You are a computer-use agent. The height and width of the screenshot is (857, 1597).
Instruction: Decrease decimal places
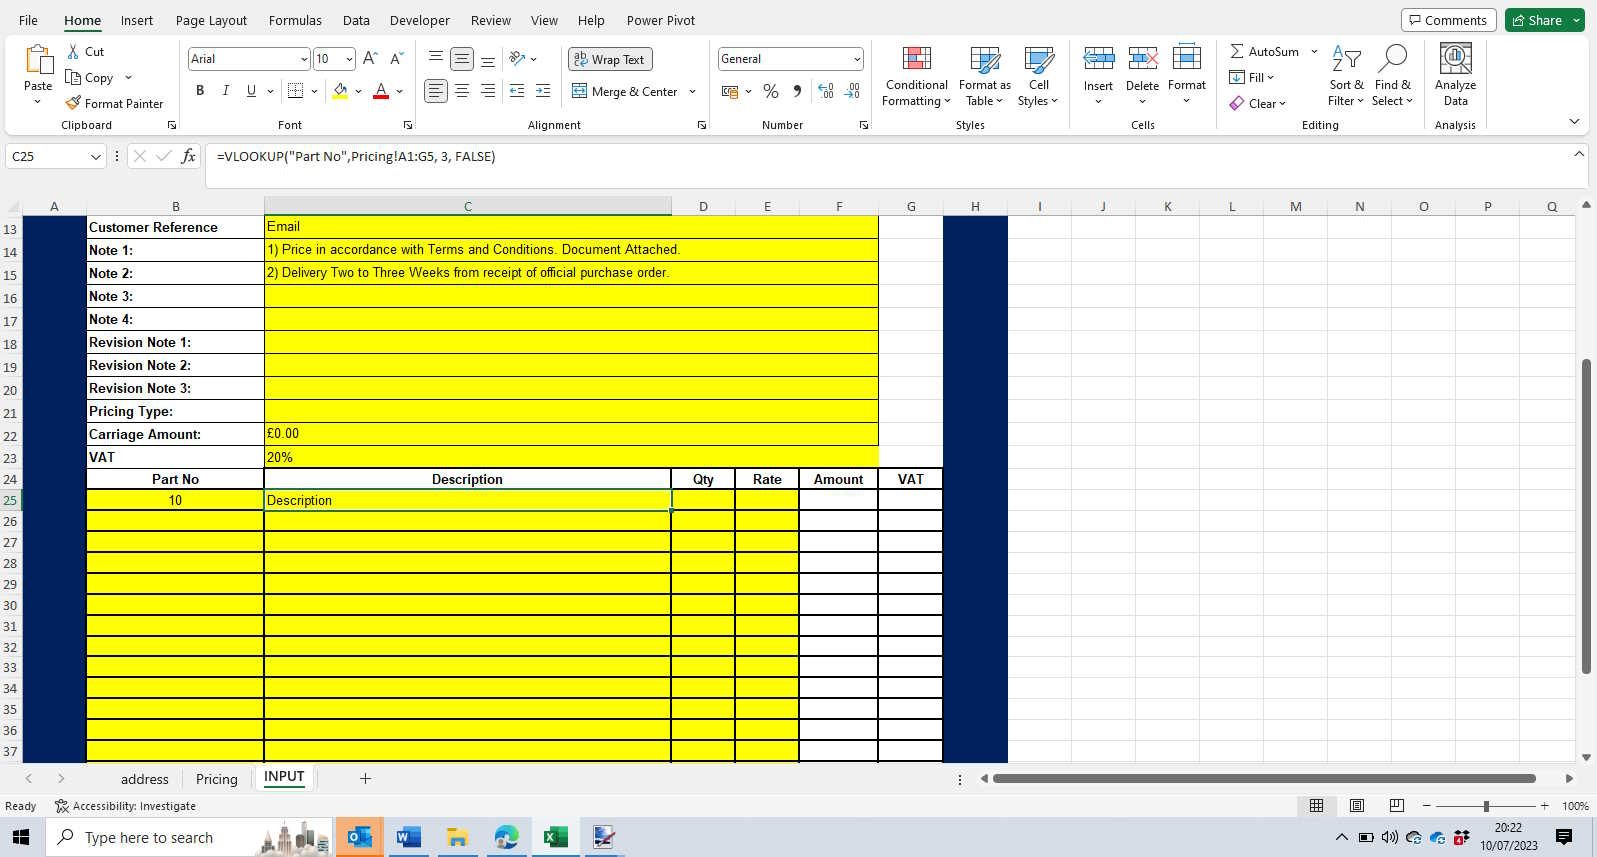(x=852, y=91)
